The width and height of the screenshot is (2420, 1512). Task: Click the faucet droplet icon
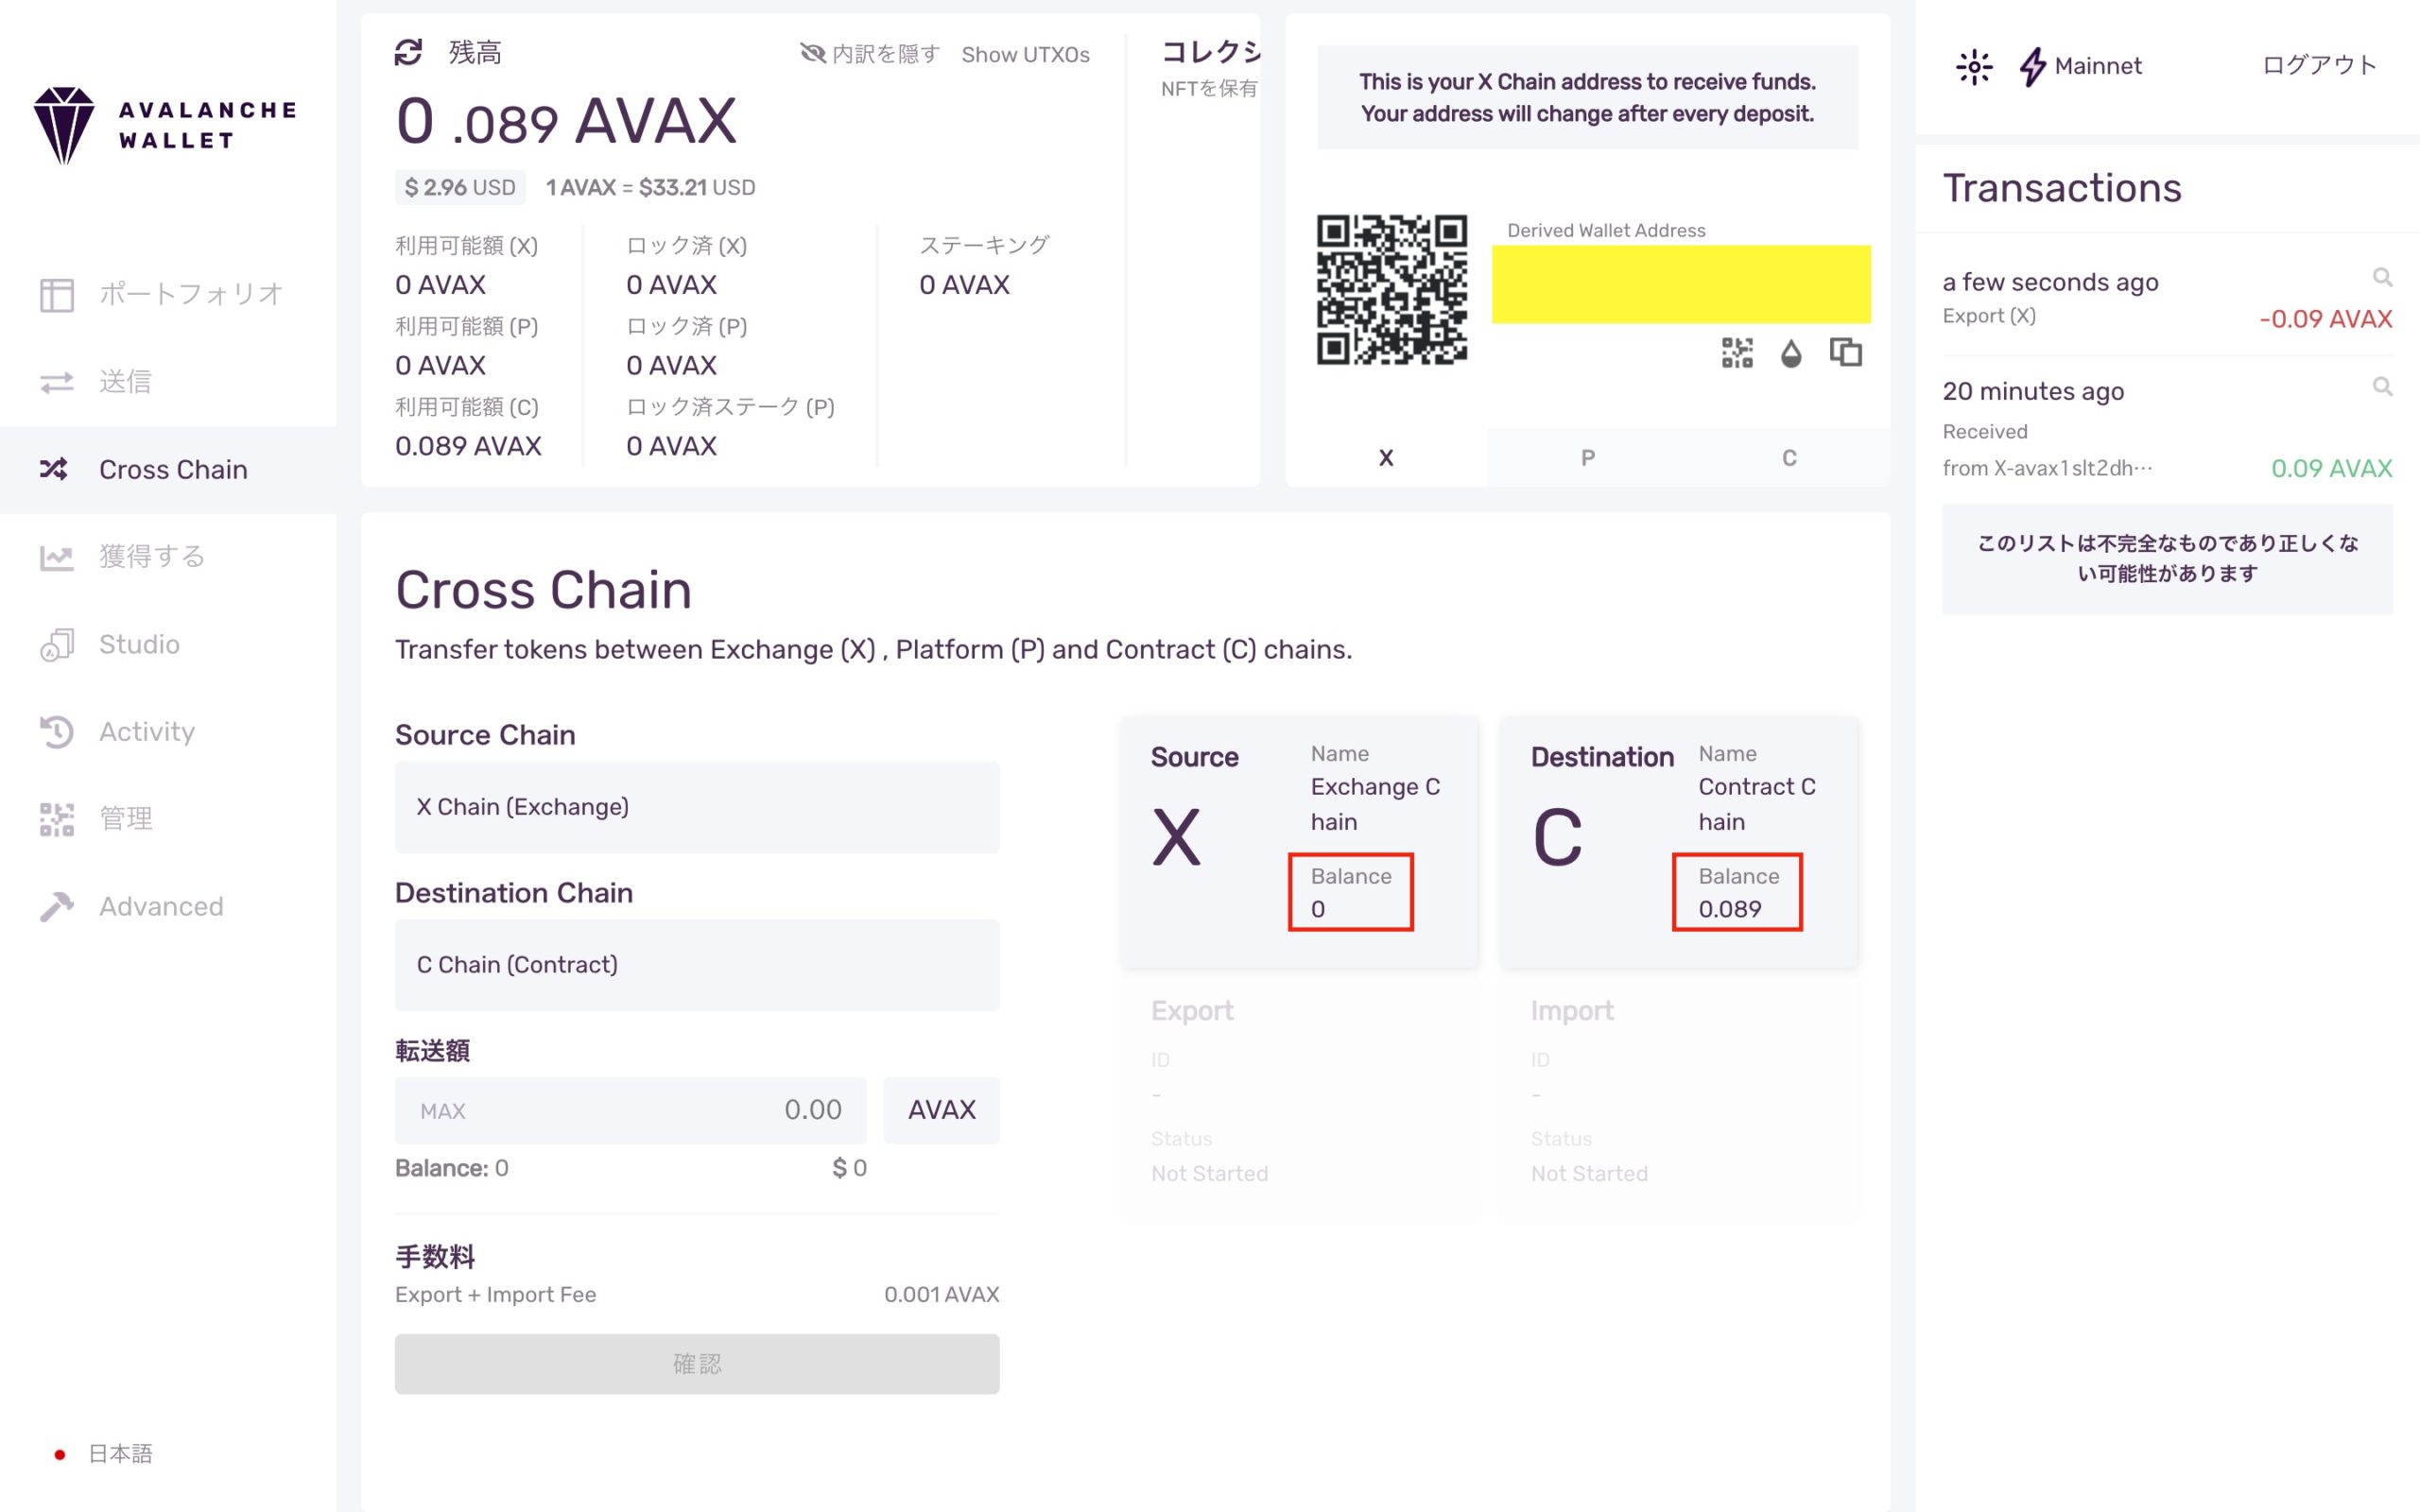(x=1791, y=353)
